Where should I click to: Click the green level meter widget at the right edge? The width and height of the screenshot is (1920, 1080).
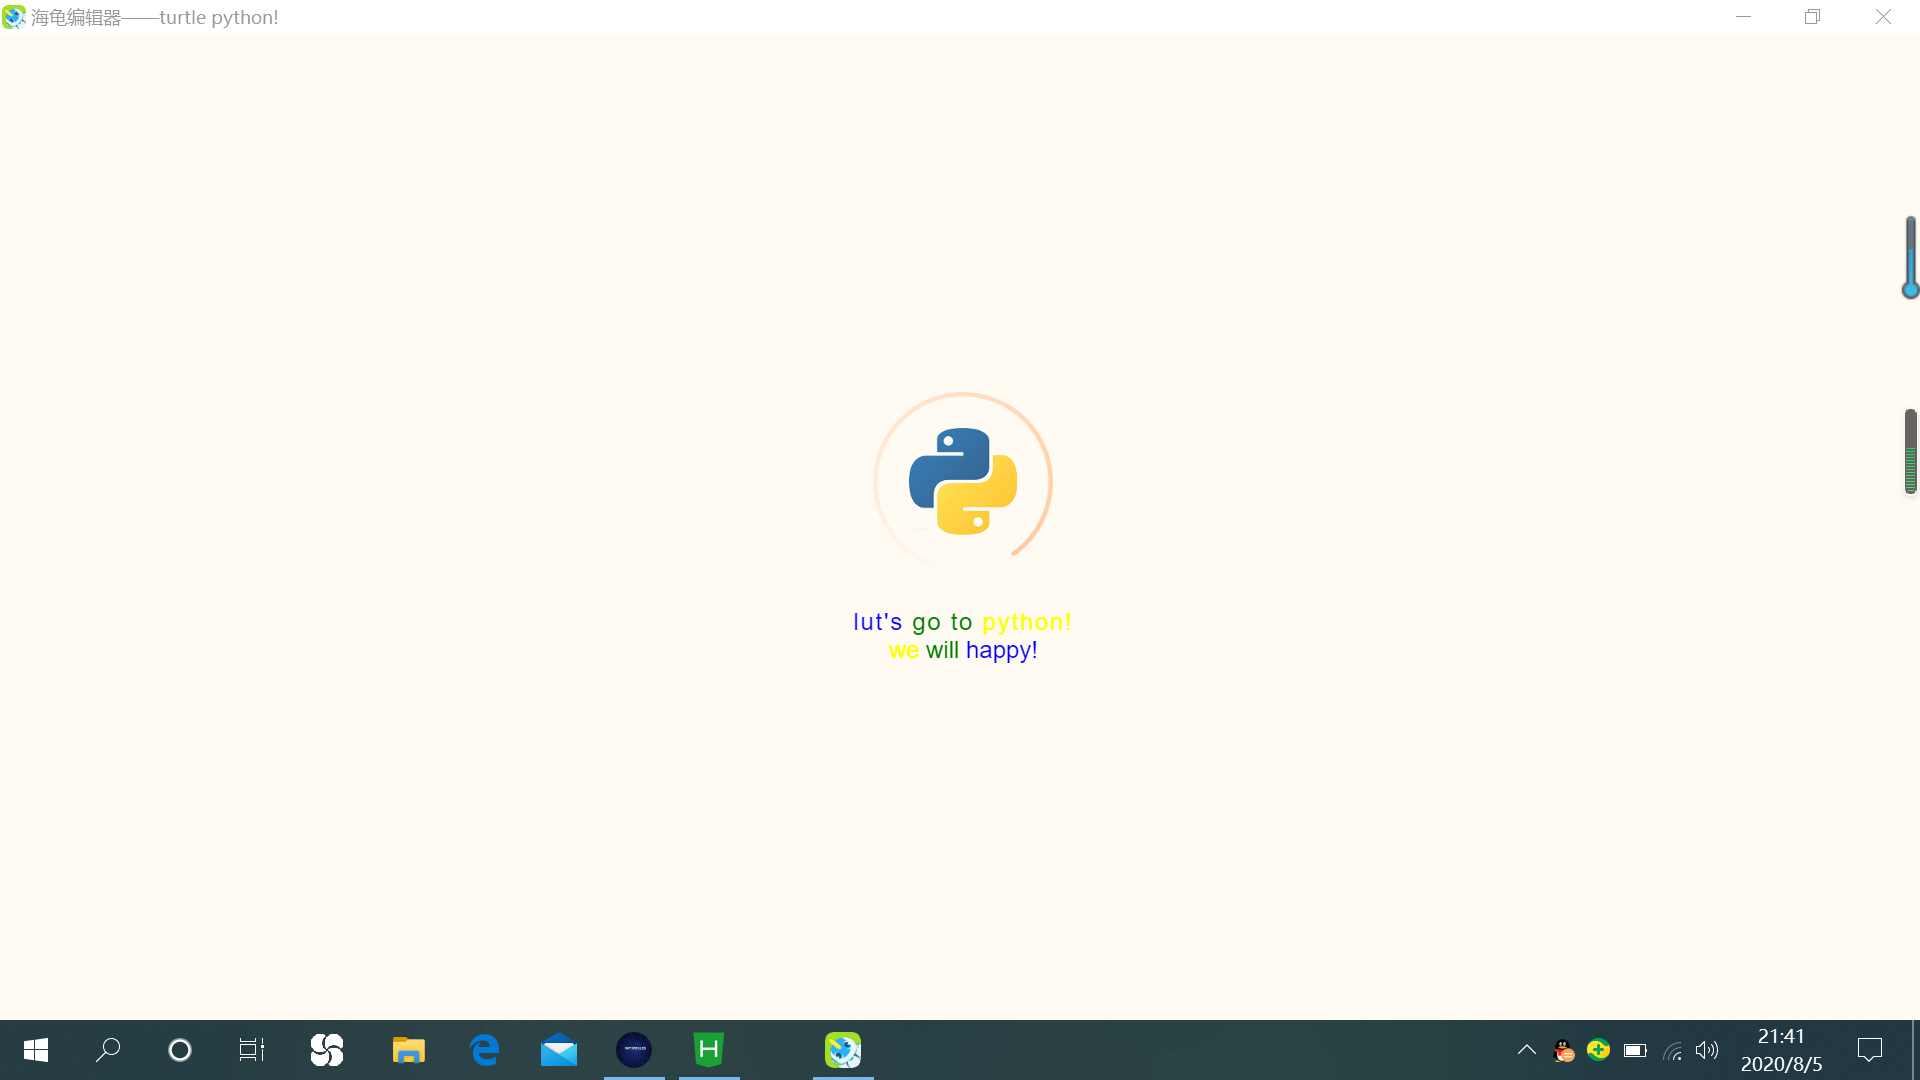tap(1910, 451)
